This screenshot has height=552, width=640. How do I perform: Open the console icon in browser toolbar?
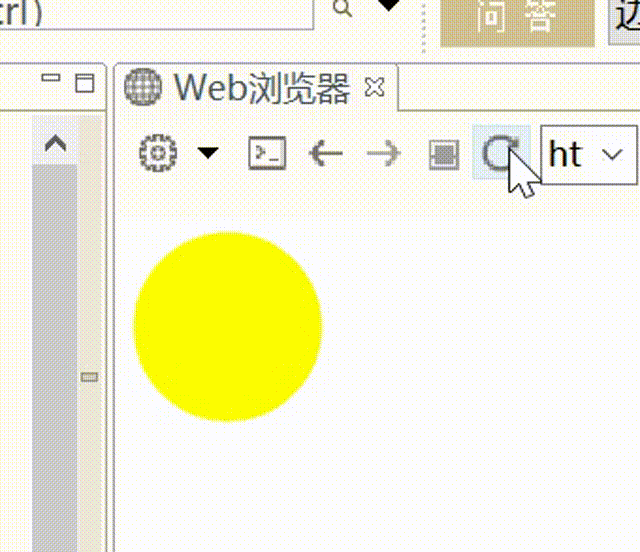tap(267, 153)
